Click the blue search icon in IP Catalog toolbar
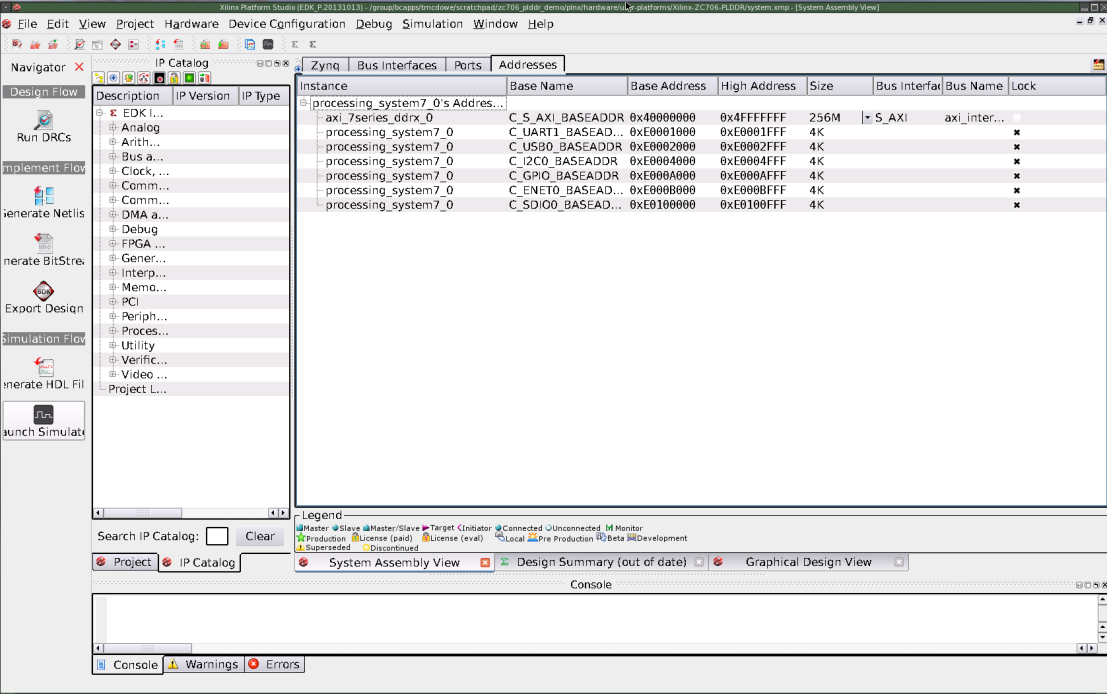The image size is (1107, 694). click(113, 77)
